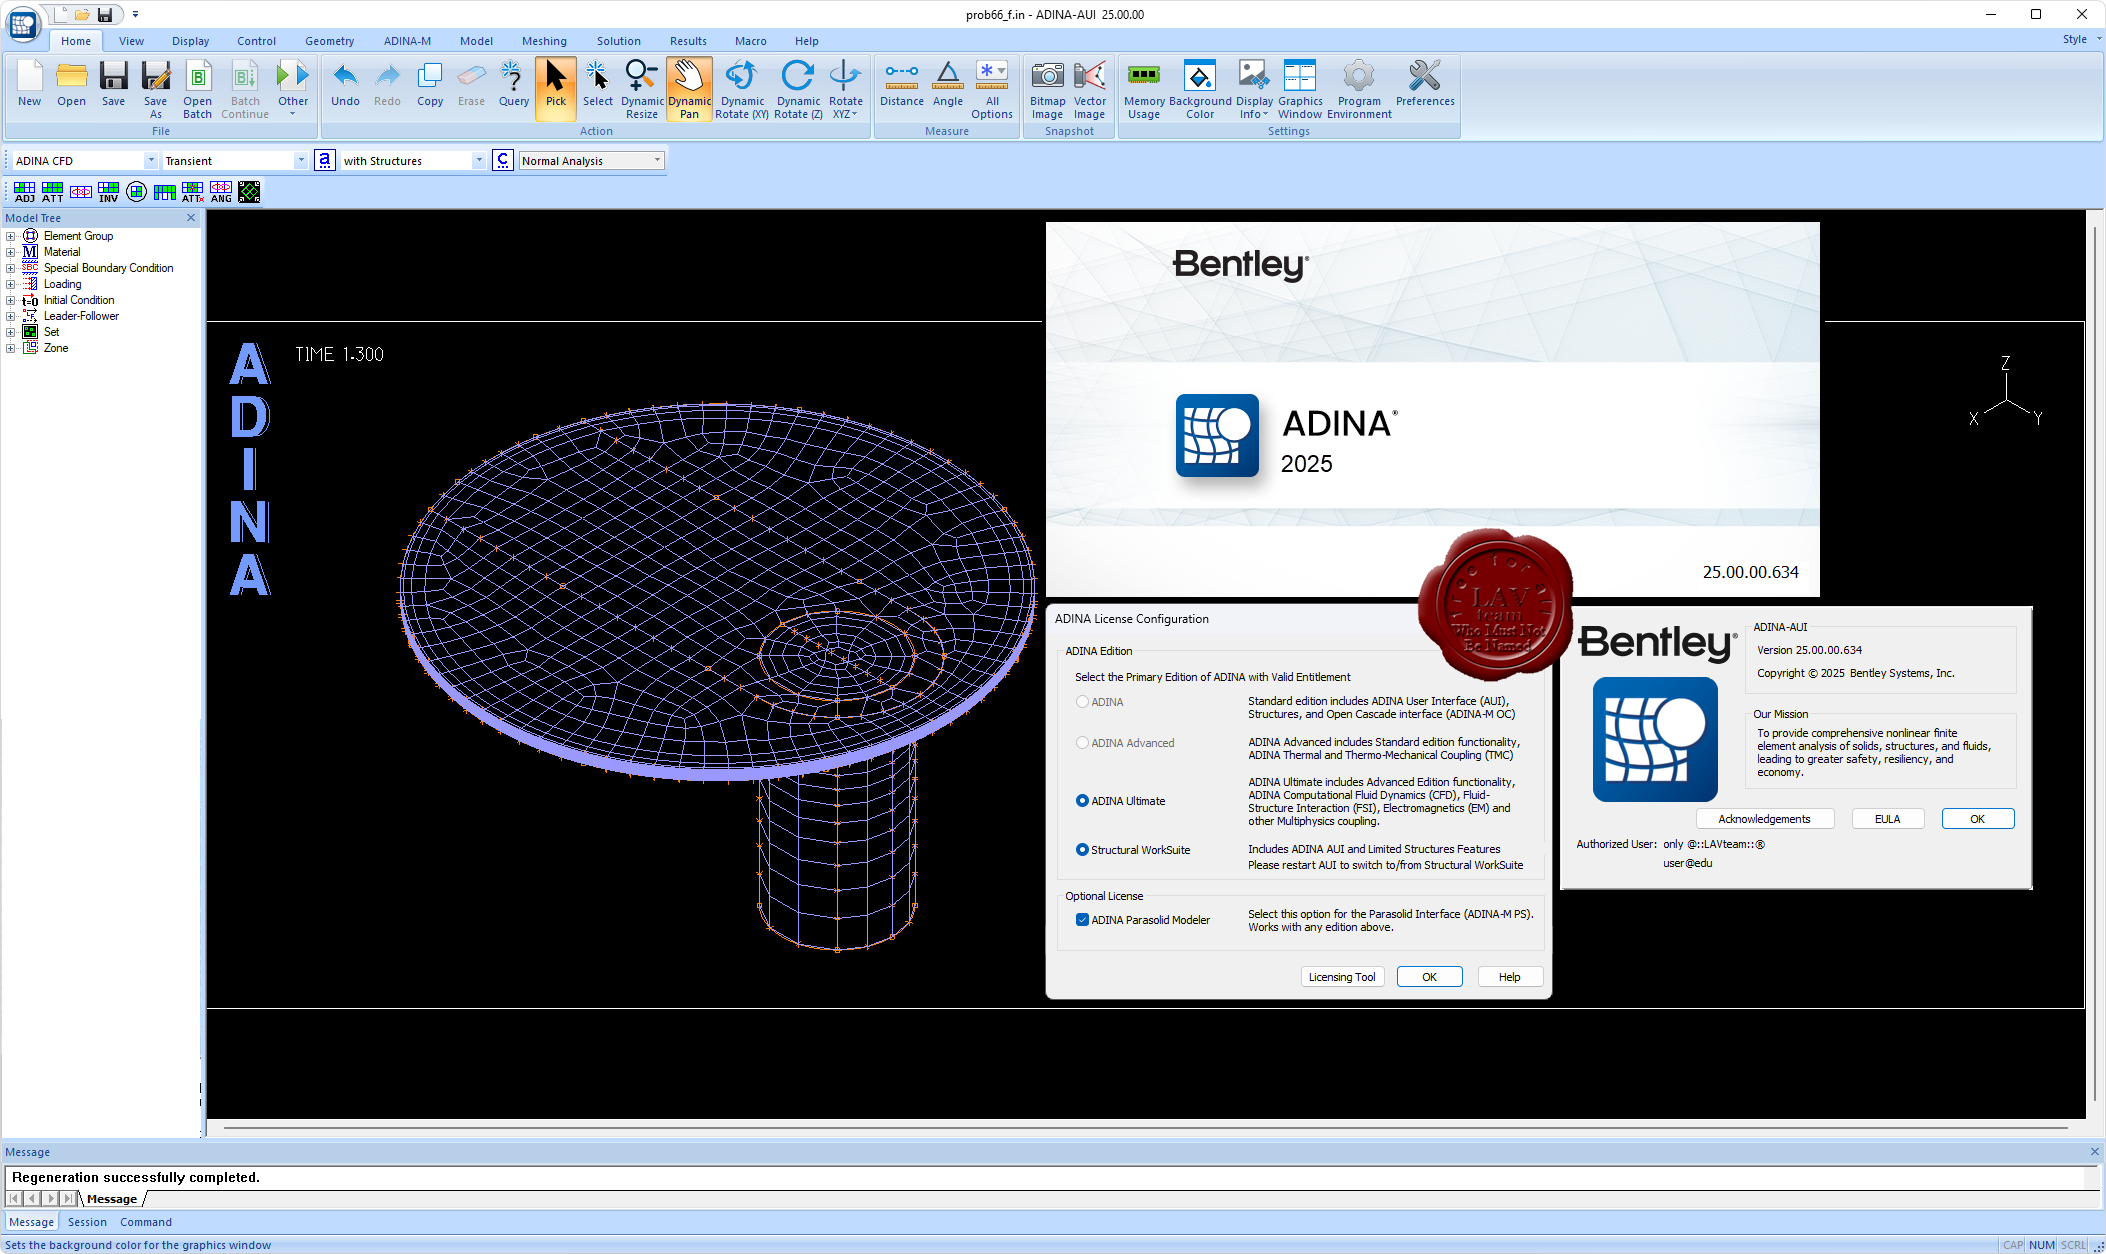
Task: Measure with the Distance tool
Action: pyautogui.click(x=901, y=84)
